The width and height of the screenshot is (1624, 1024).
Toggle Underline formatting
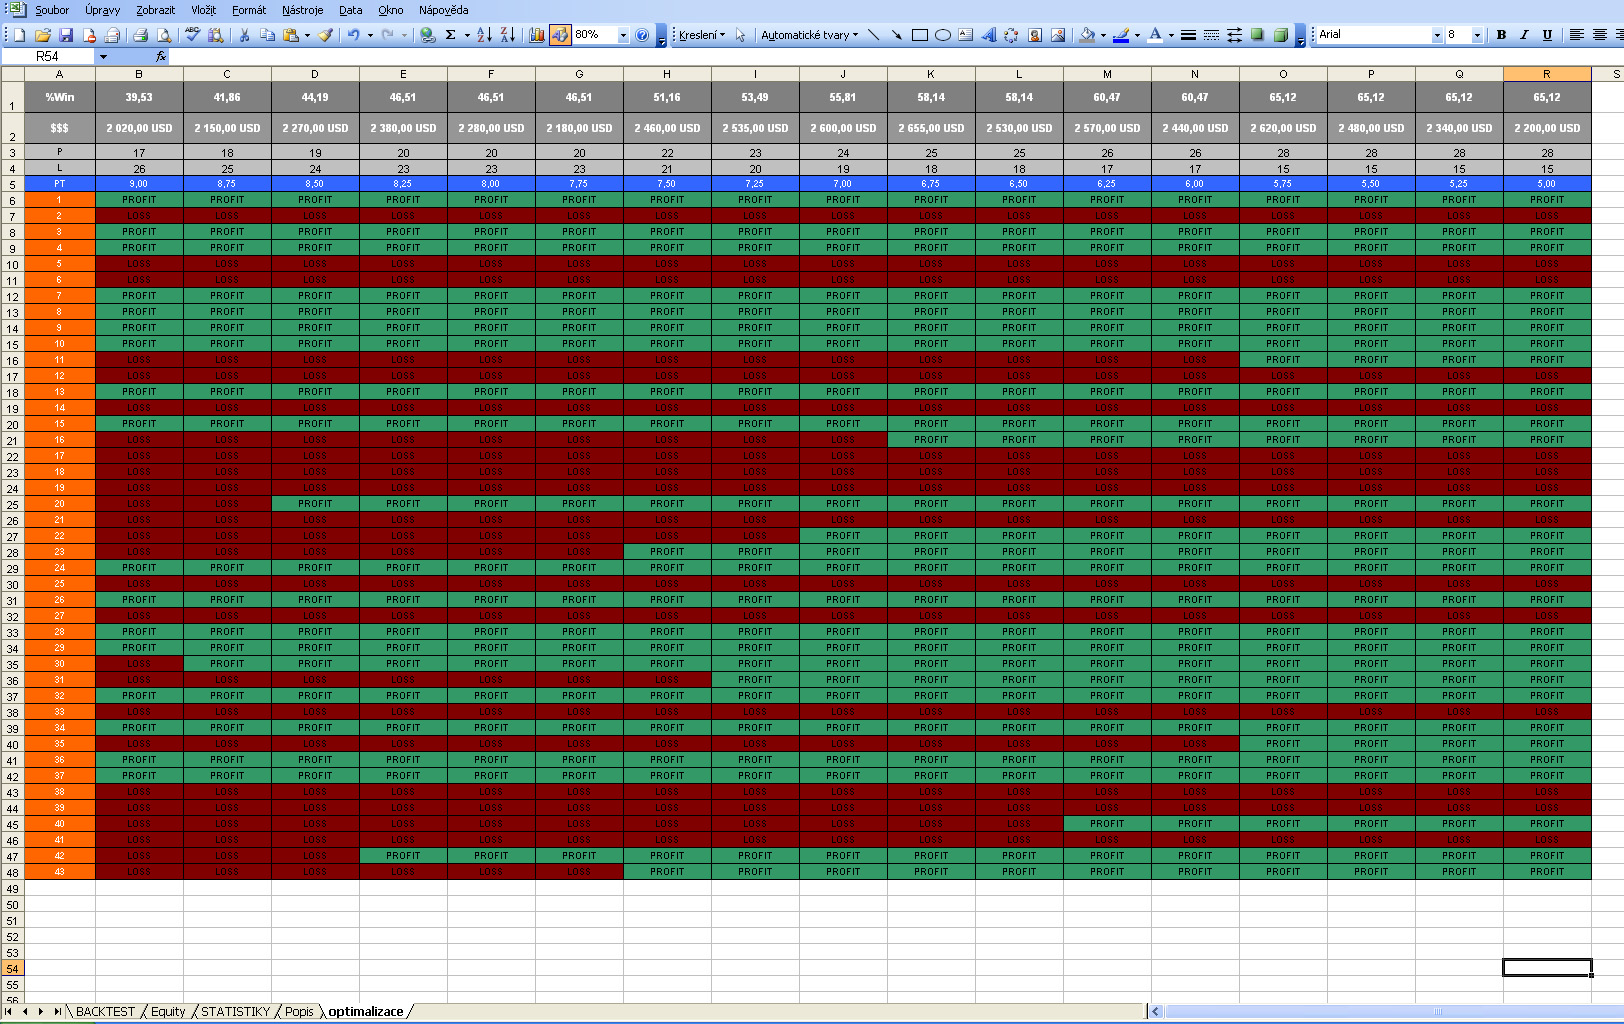pos(1547,35)
